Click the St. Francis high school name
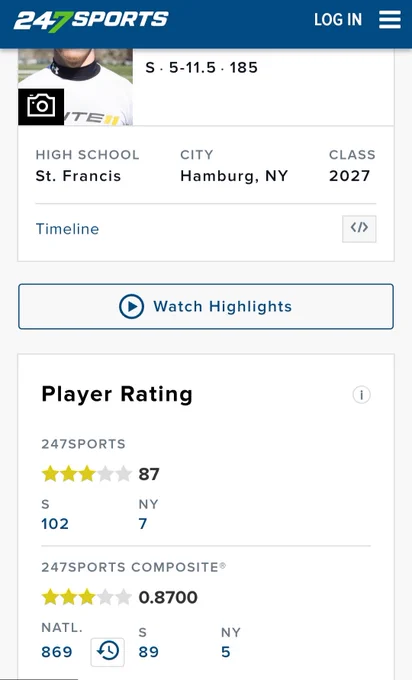 pyautogui.click(x=78, y=176)
